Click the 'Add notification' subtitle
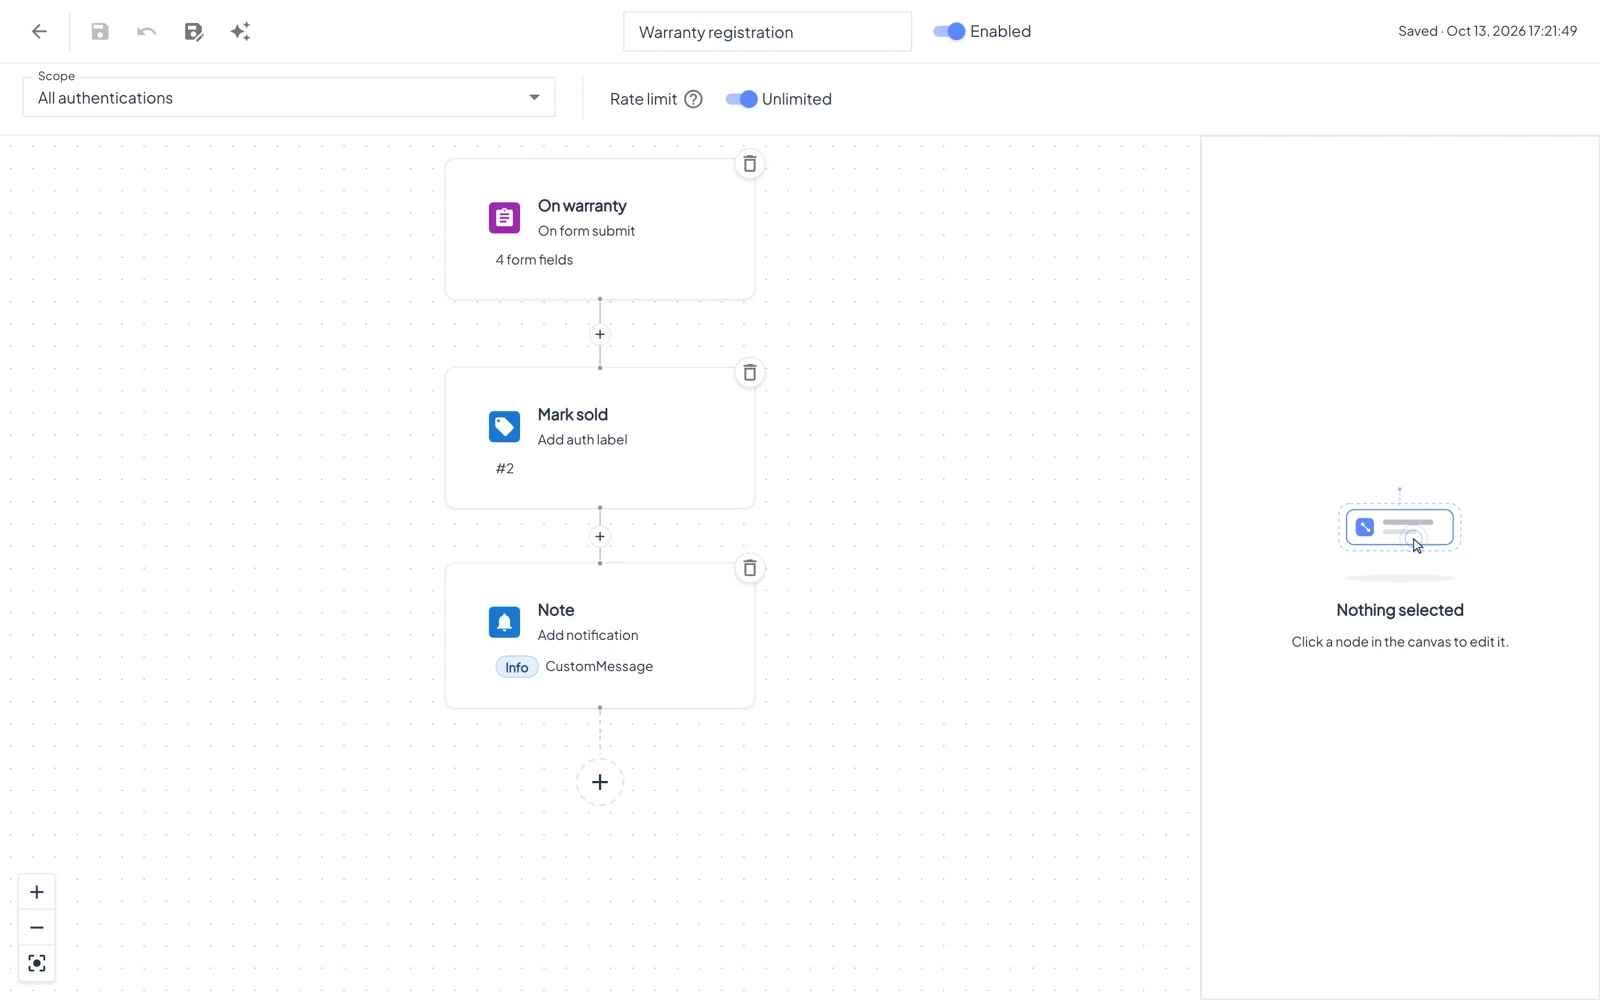This screenshot has height=1000, width=1600. [x=588, y=635]
